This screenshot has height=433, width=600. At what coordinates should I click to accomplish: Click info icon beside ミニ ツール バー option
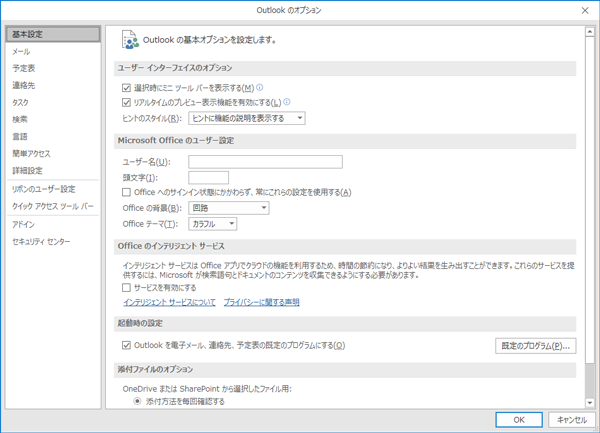pyautogui.click(x=259, y=88)
